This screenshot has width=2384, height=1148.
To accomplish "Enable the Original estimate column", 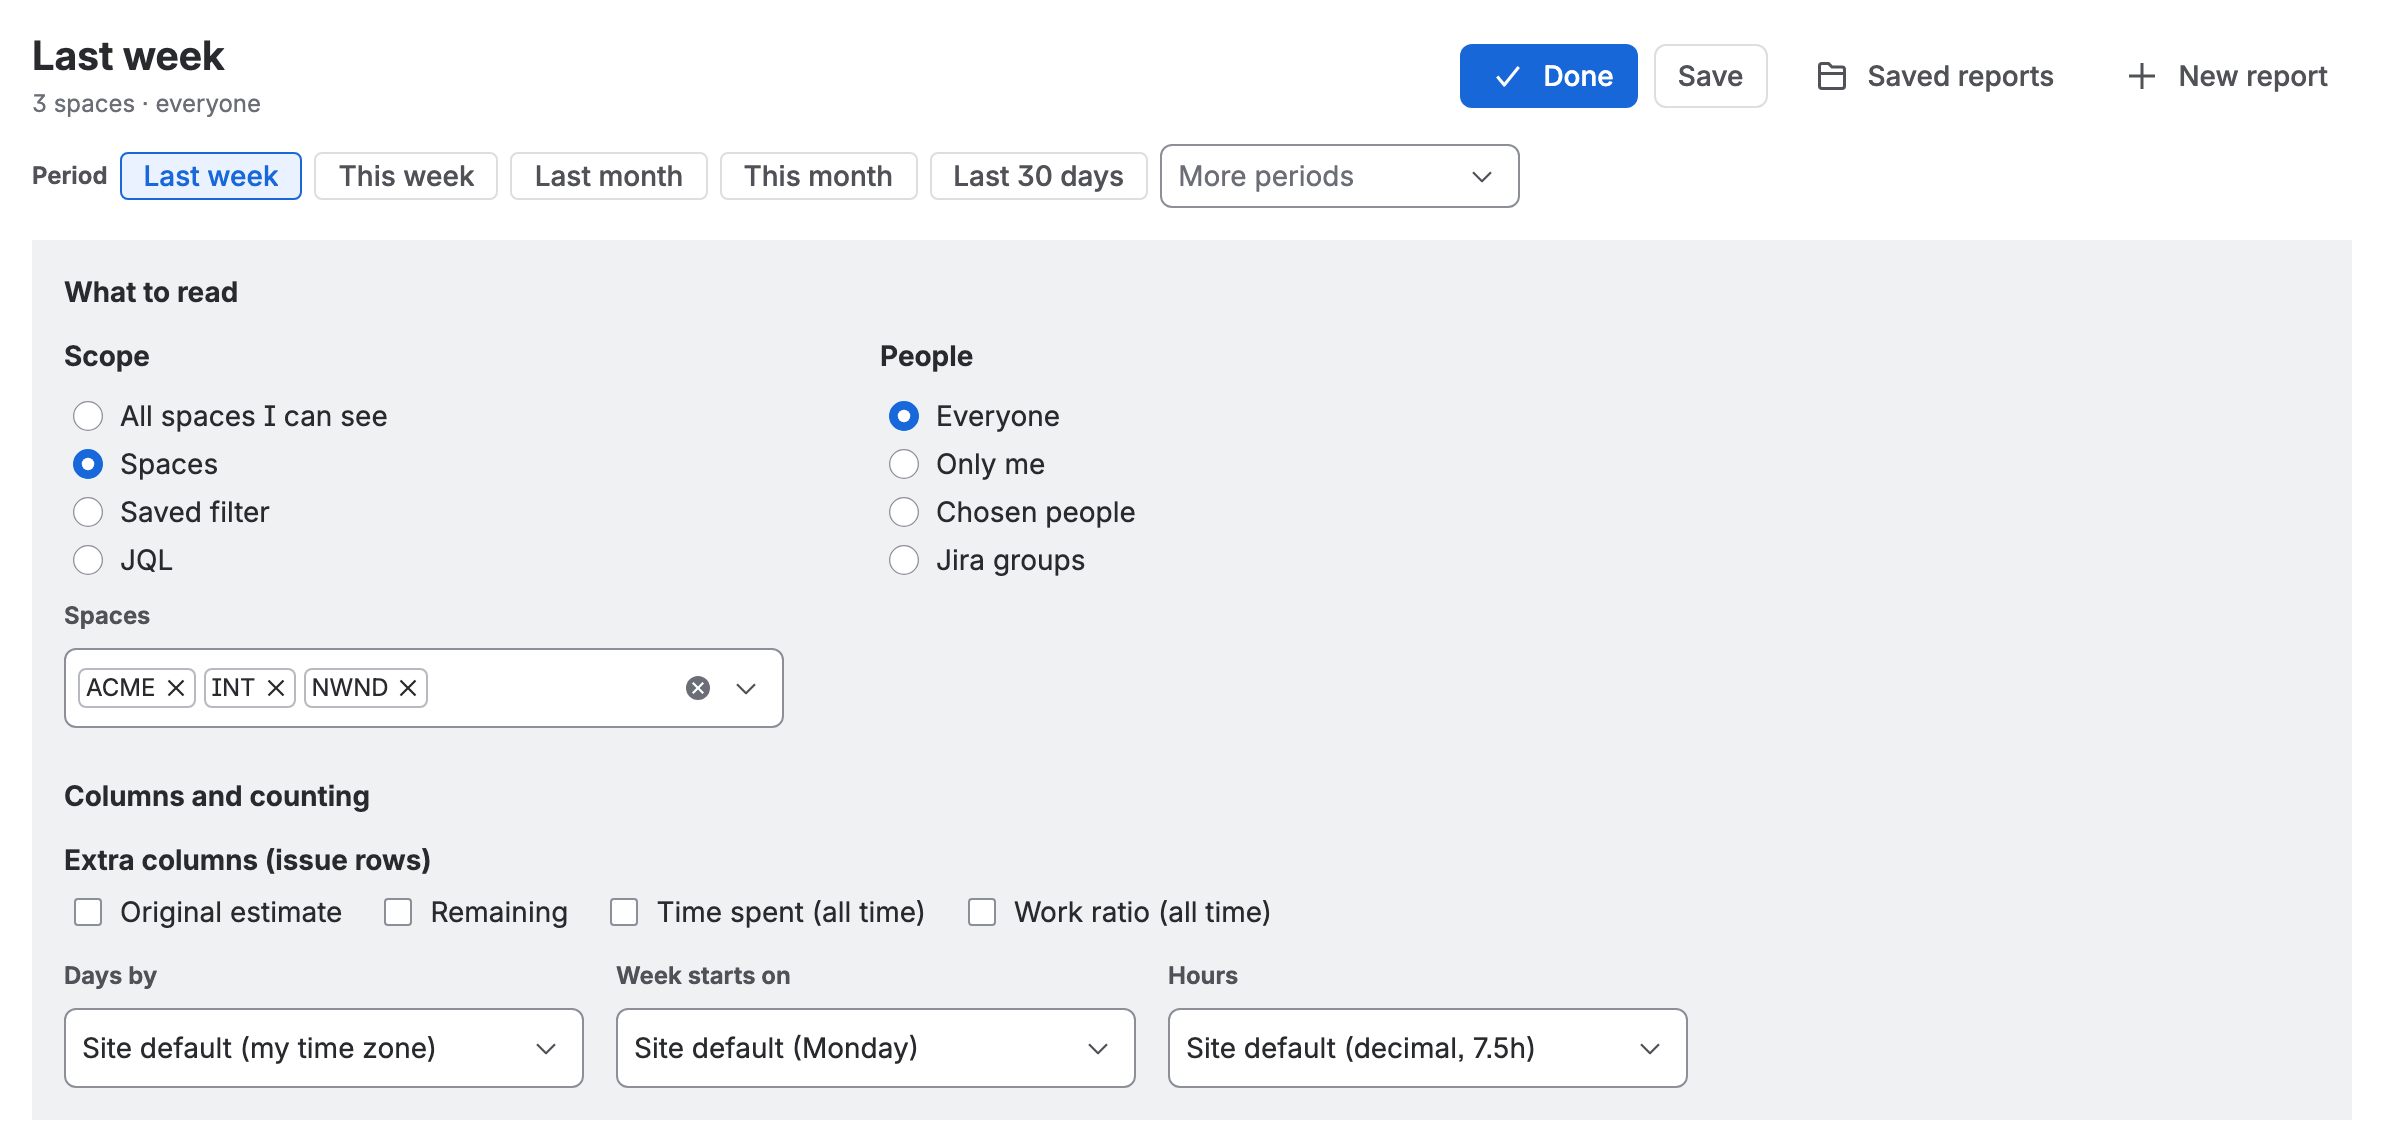I will pos(88,912).
